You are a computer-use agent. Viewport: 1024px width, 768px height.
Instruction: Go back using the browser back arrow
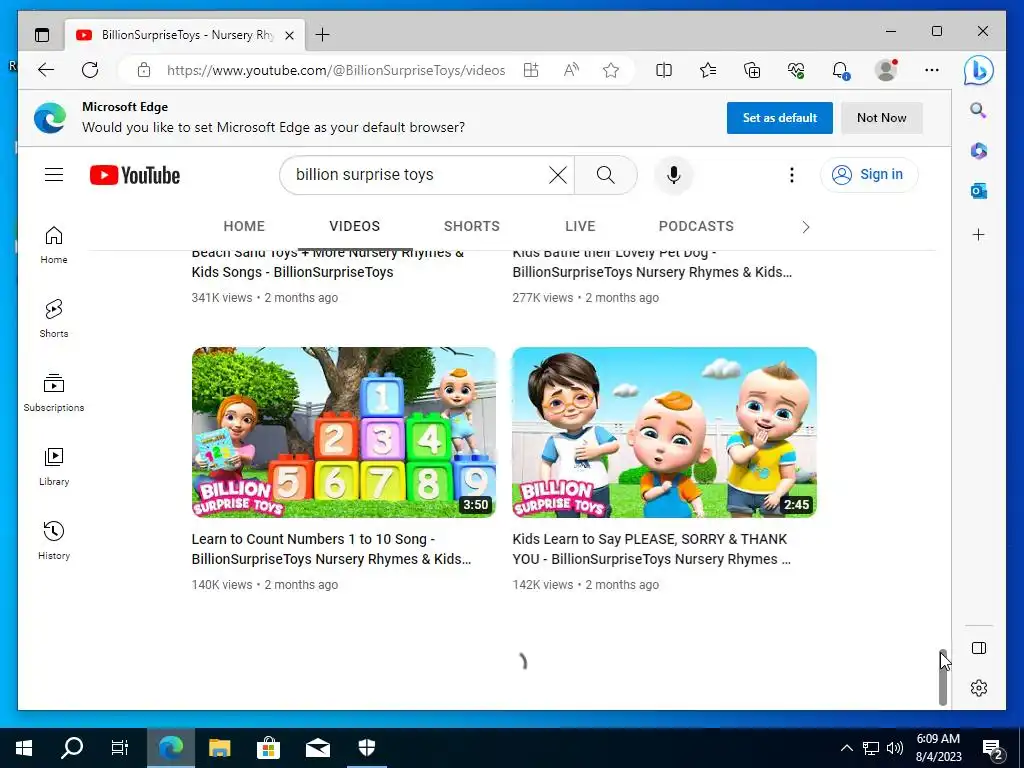coord(46,70)
